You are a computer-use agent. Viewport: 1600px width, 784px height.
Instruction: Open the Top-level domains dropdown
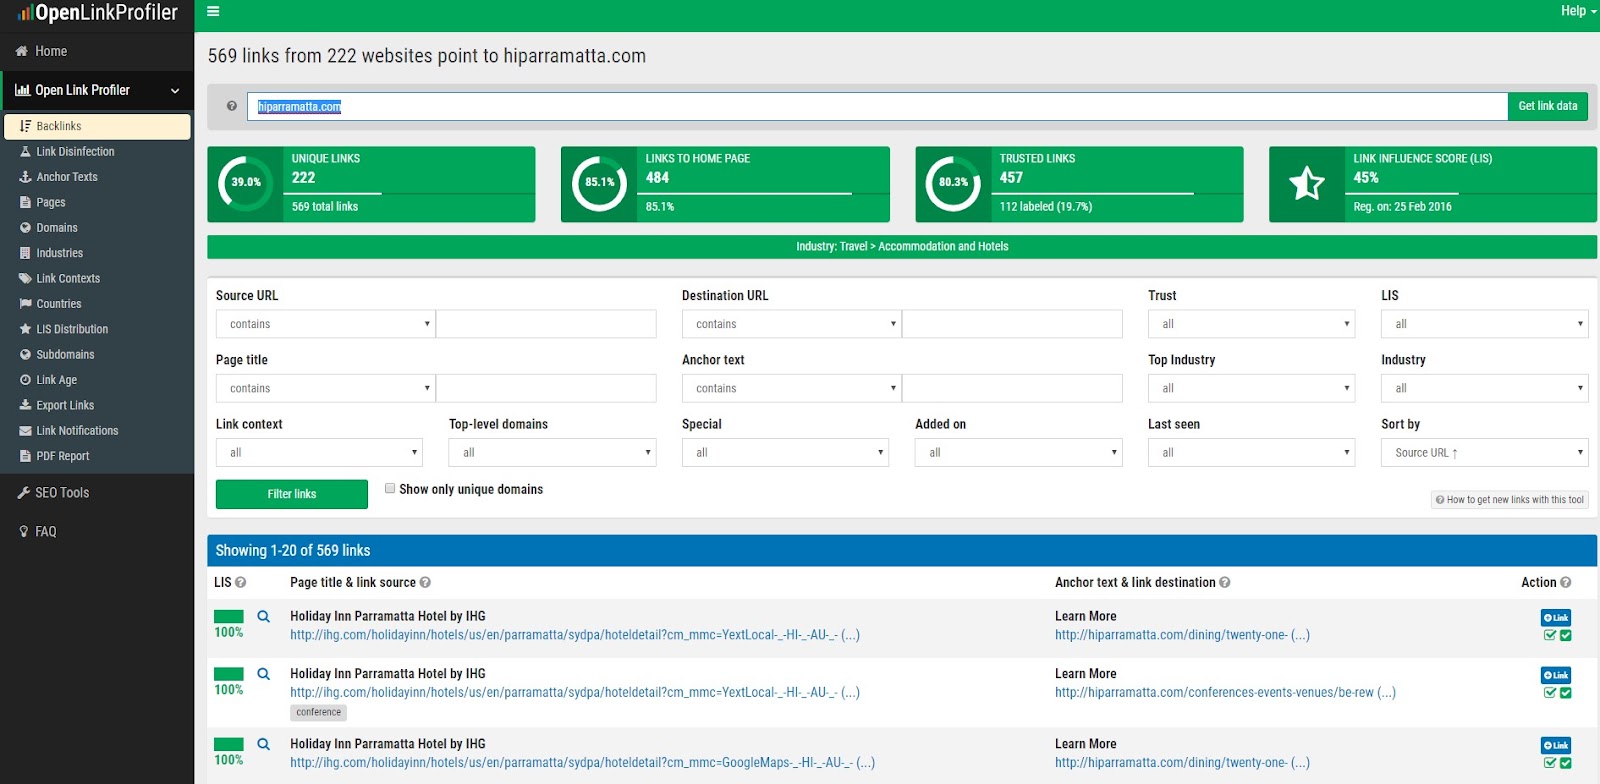(x=552, y=453)
